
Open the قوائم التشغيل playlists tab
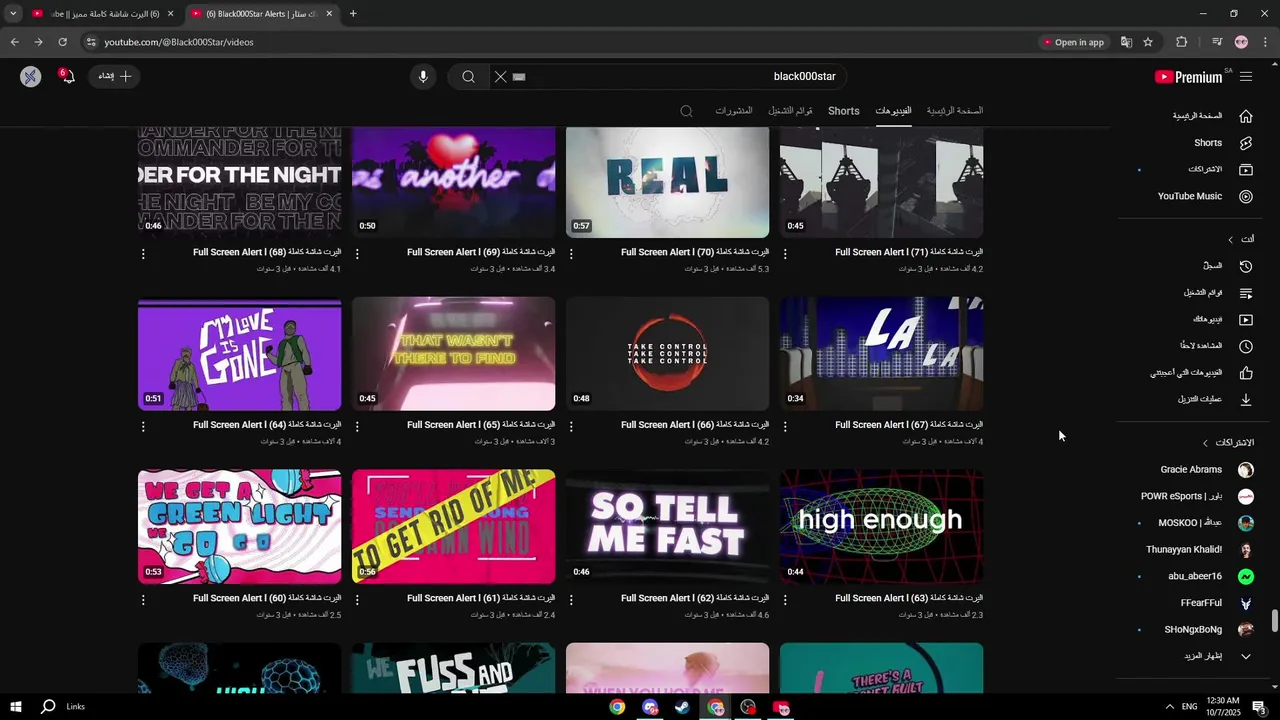coord(790,111)
